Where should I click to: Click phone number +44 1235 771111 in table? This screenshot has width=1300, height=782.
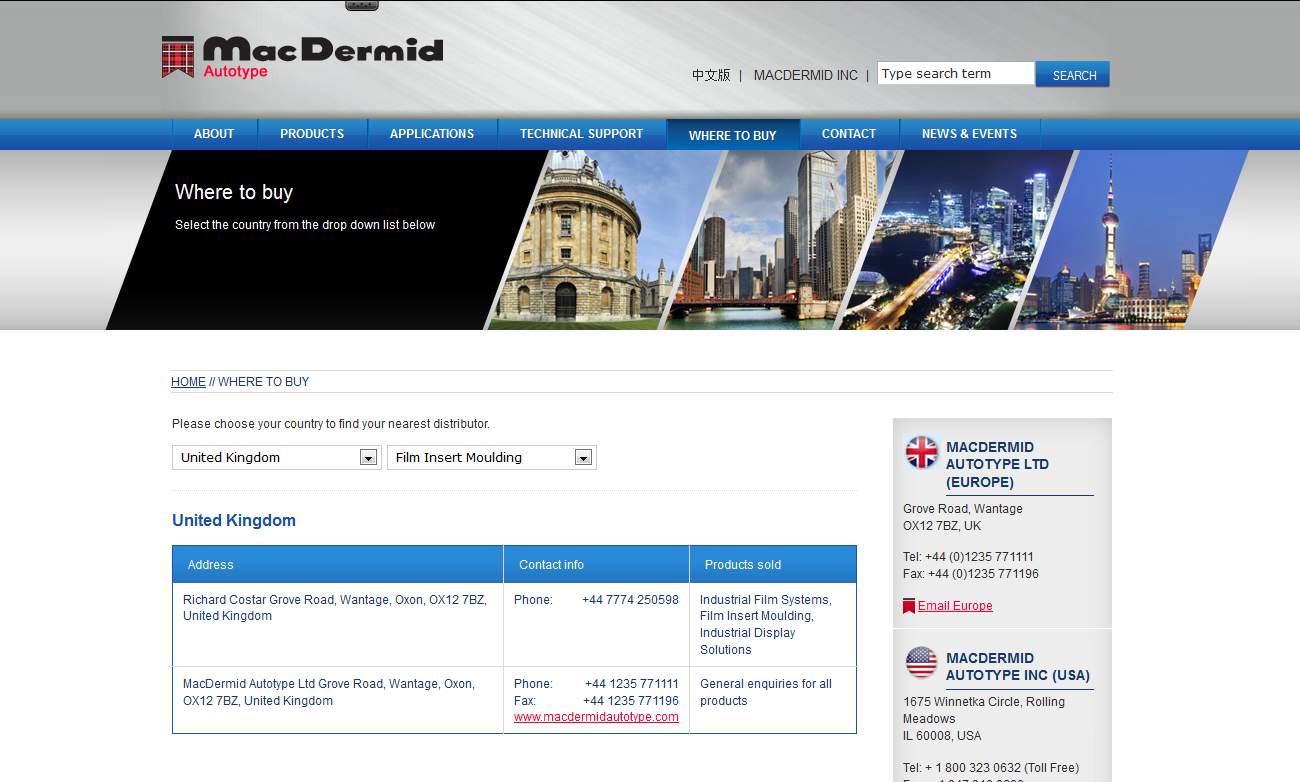pos(632,684)
